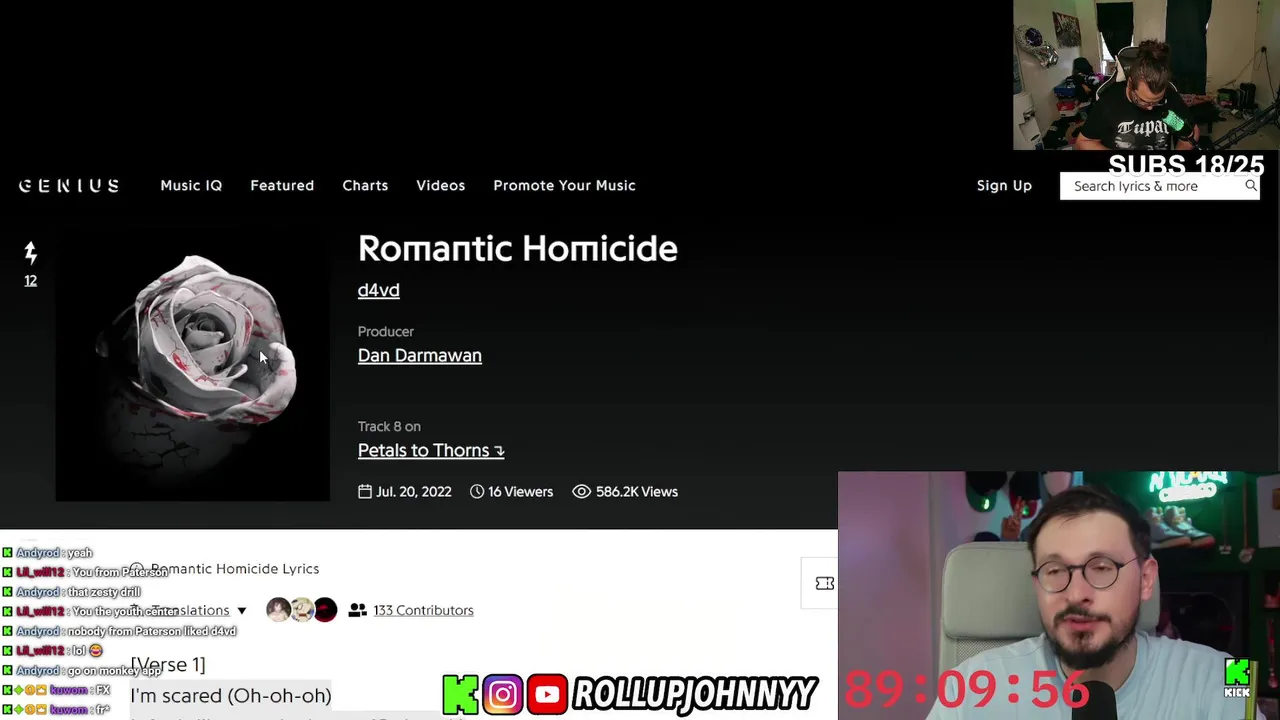Click the 89:09:56 timer overlay

point(966,690)
